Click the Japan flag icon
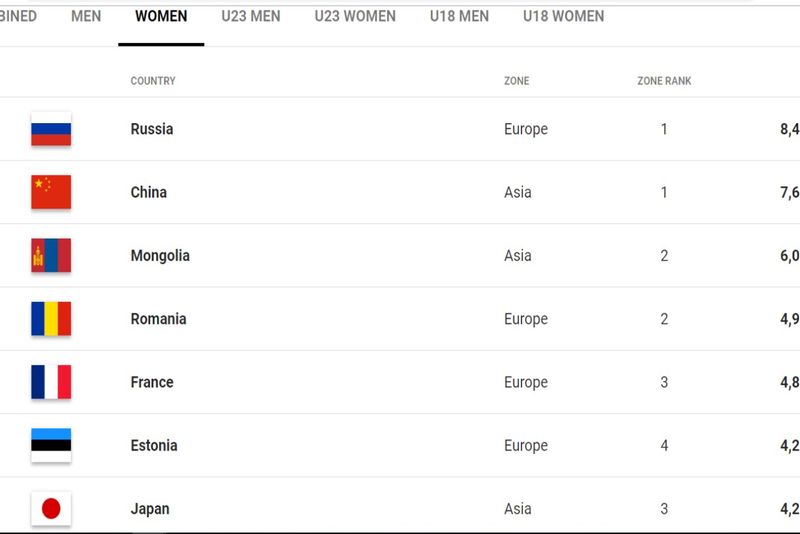800x534 pixels. point(51,509)
